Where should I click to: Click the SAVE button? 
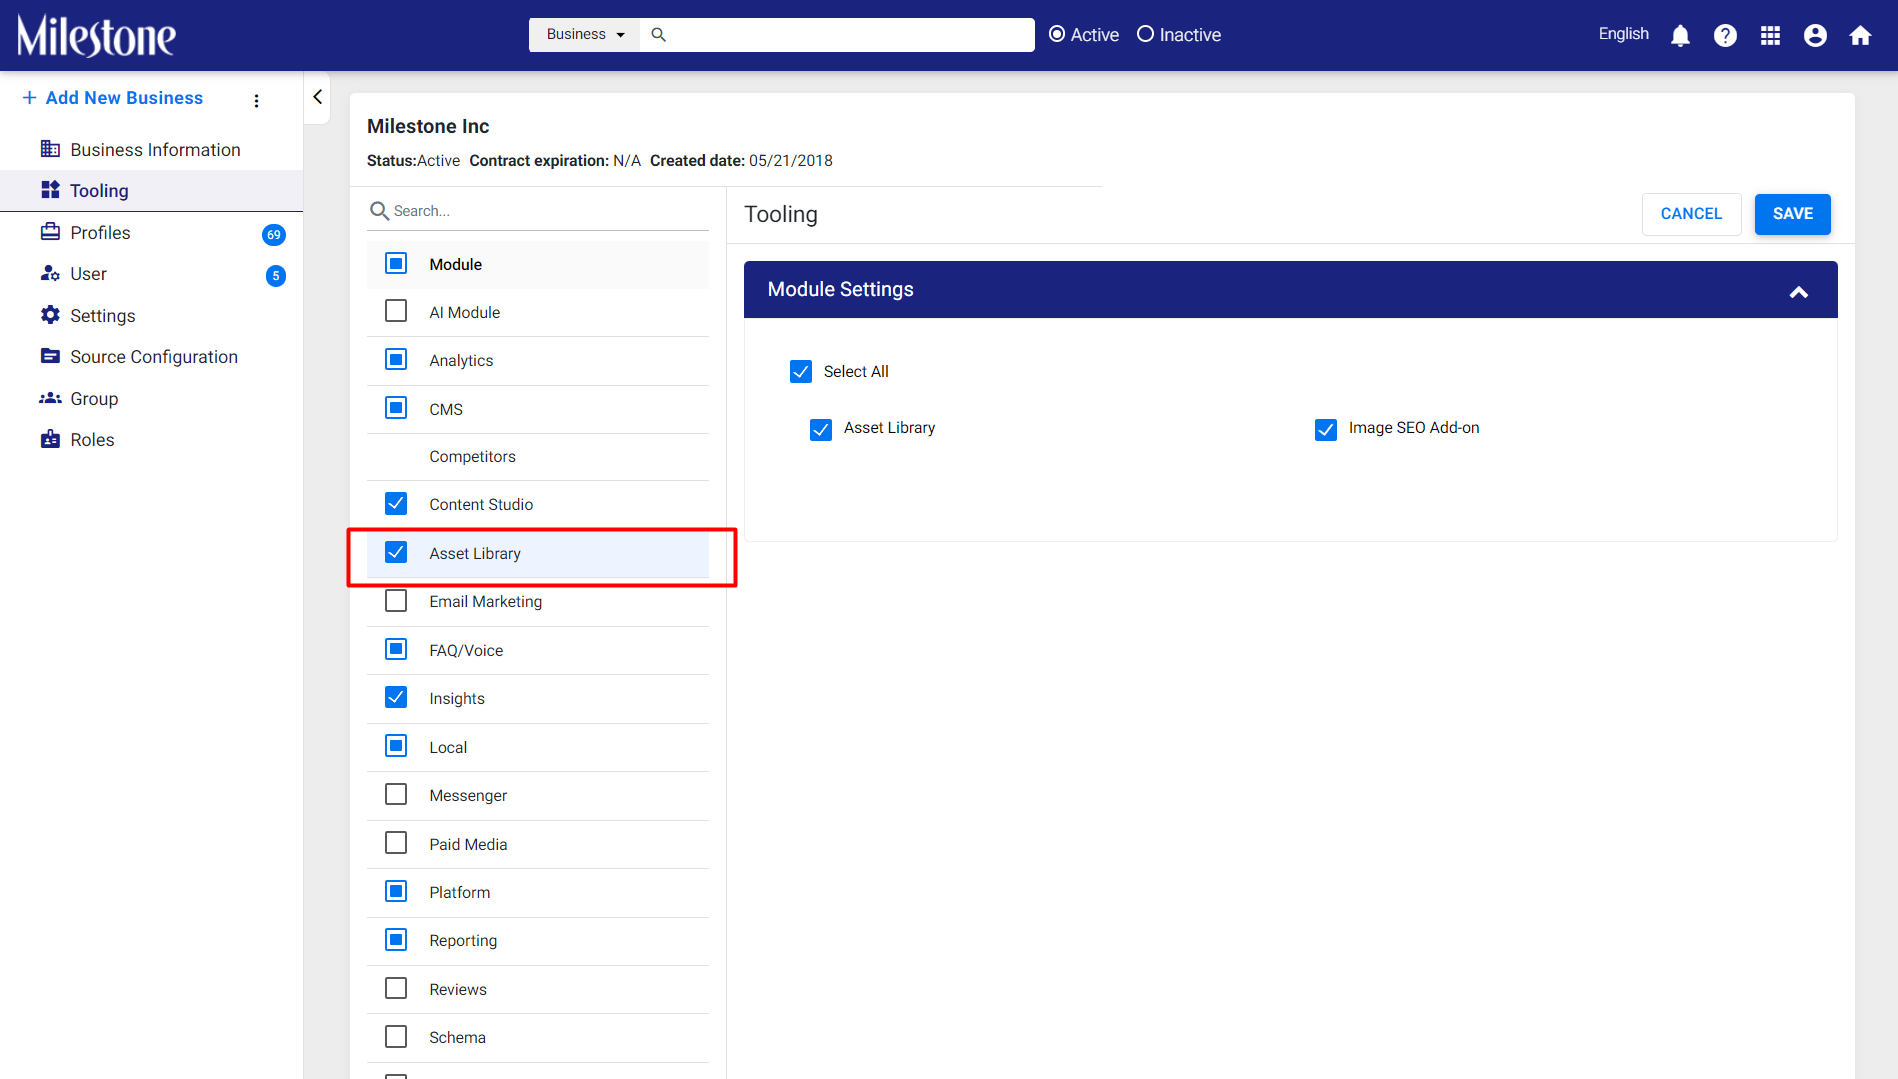1792,214
